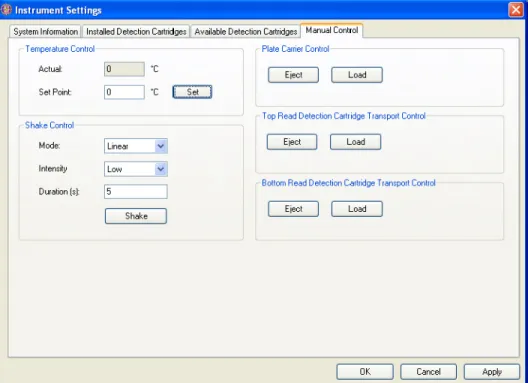Click the Intensity label text

tap(53, 168)
